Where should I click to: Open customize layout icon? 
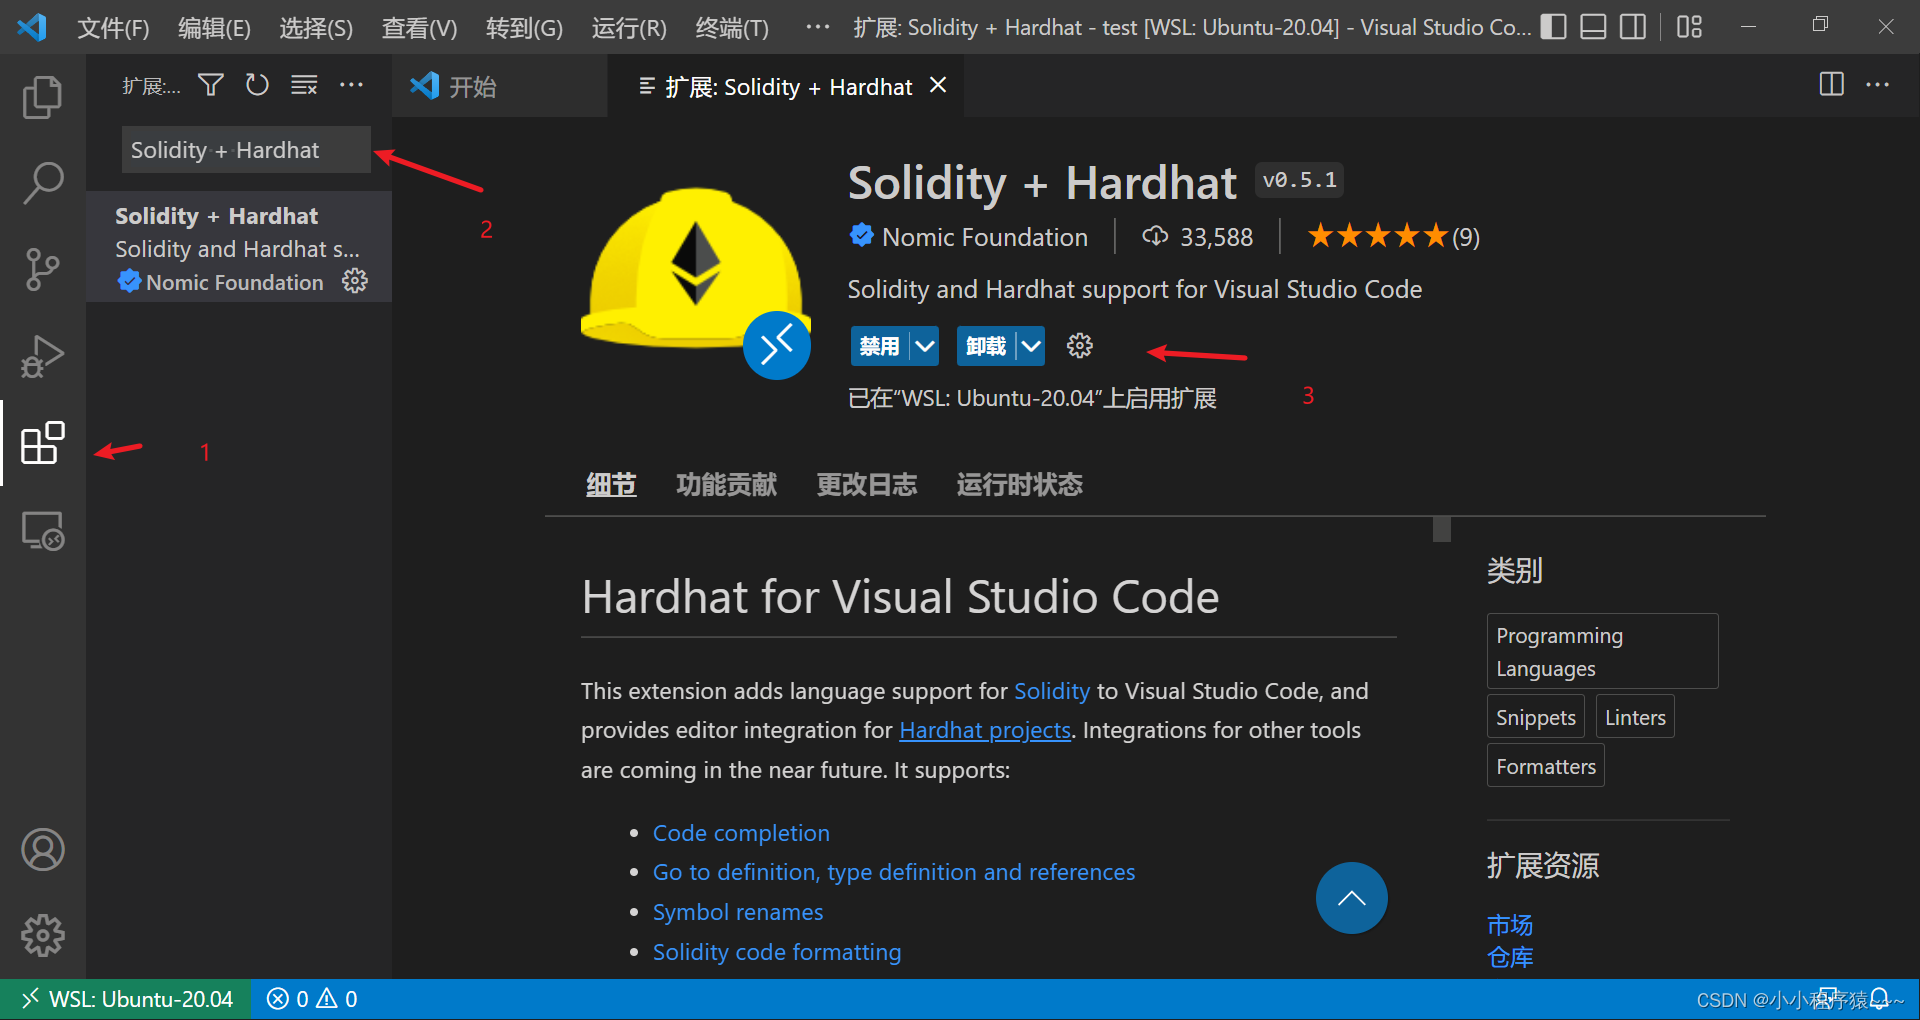tap(1689, 27)
